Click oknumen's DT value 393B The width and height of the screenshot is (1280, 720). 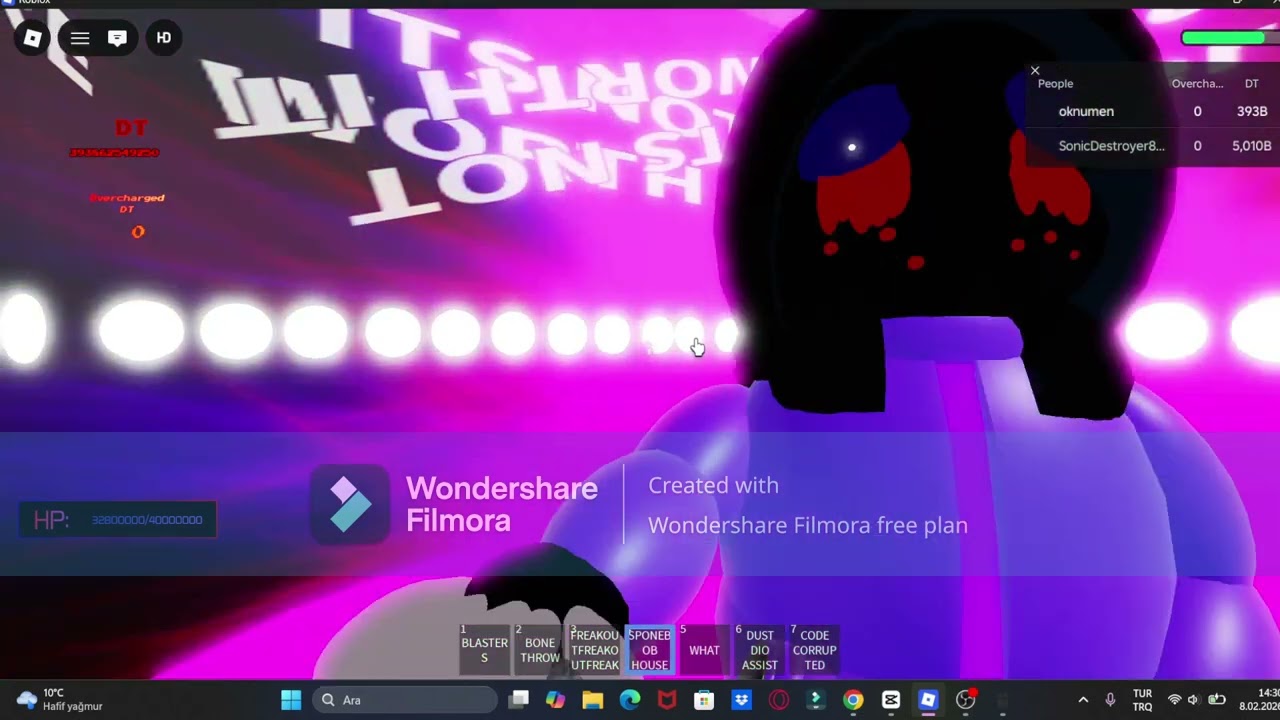tap(1252, 112)
